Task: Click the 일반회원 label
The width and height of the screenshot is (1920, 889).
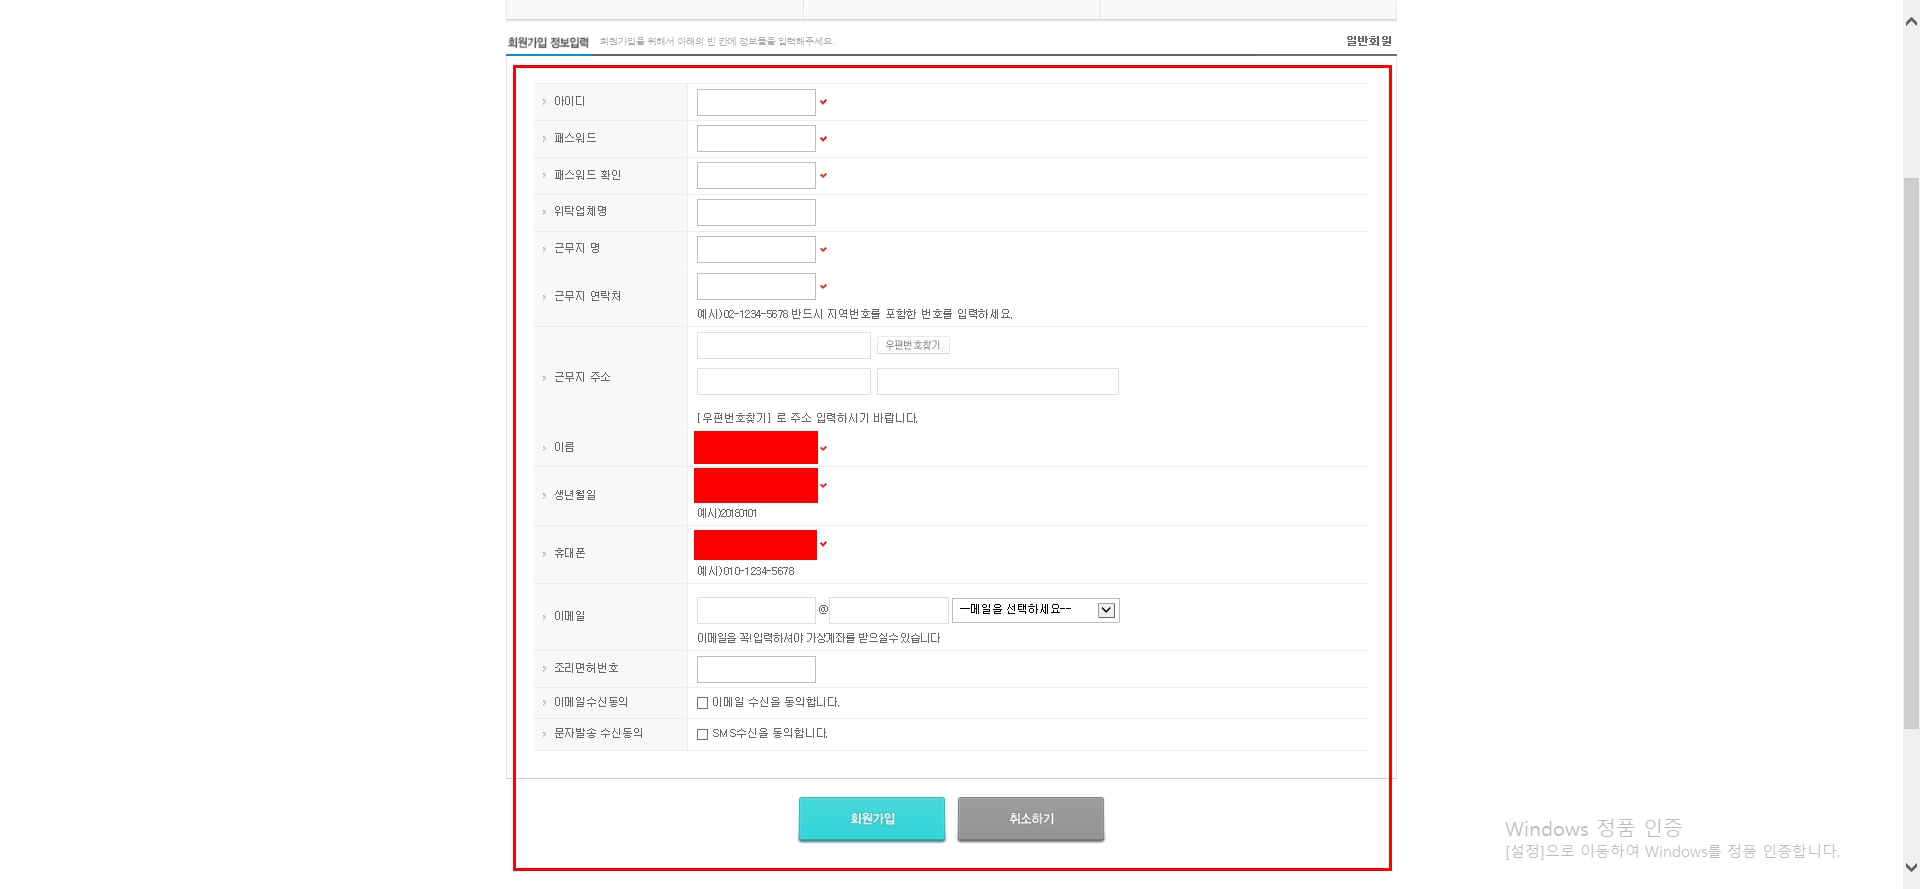Action: tap(1369, 41)
